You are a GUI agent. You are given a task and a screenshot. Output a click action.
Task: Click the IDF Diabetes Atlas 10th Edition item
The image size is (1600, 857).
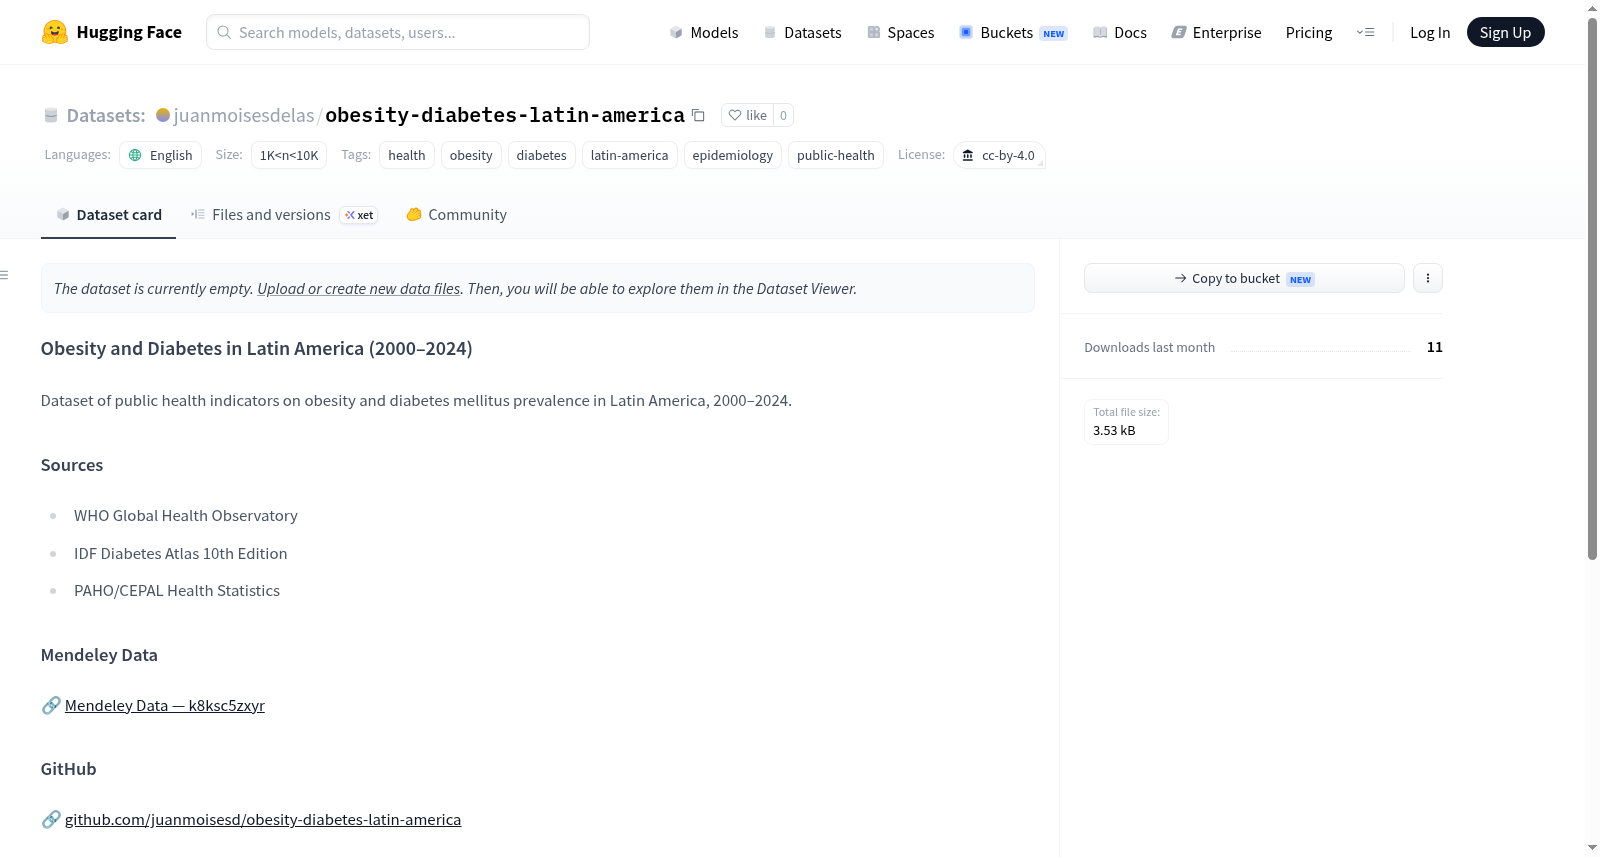coord(181,553)
